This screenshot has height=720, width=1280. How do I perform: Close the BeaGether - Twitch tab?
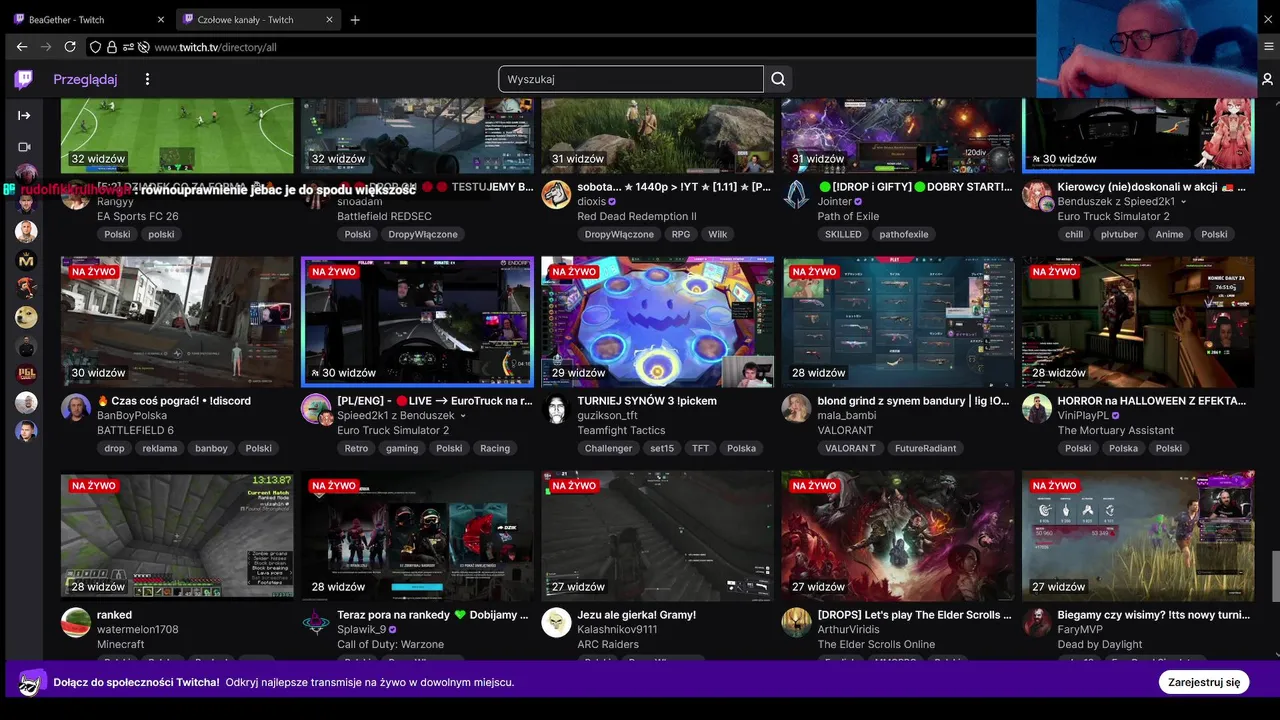161,20
